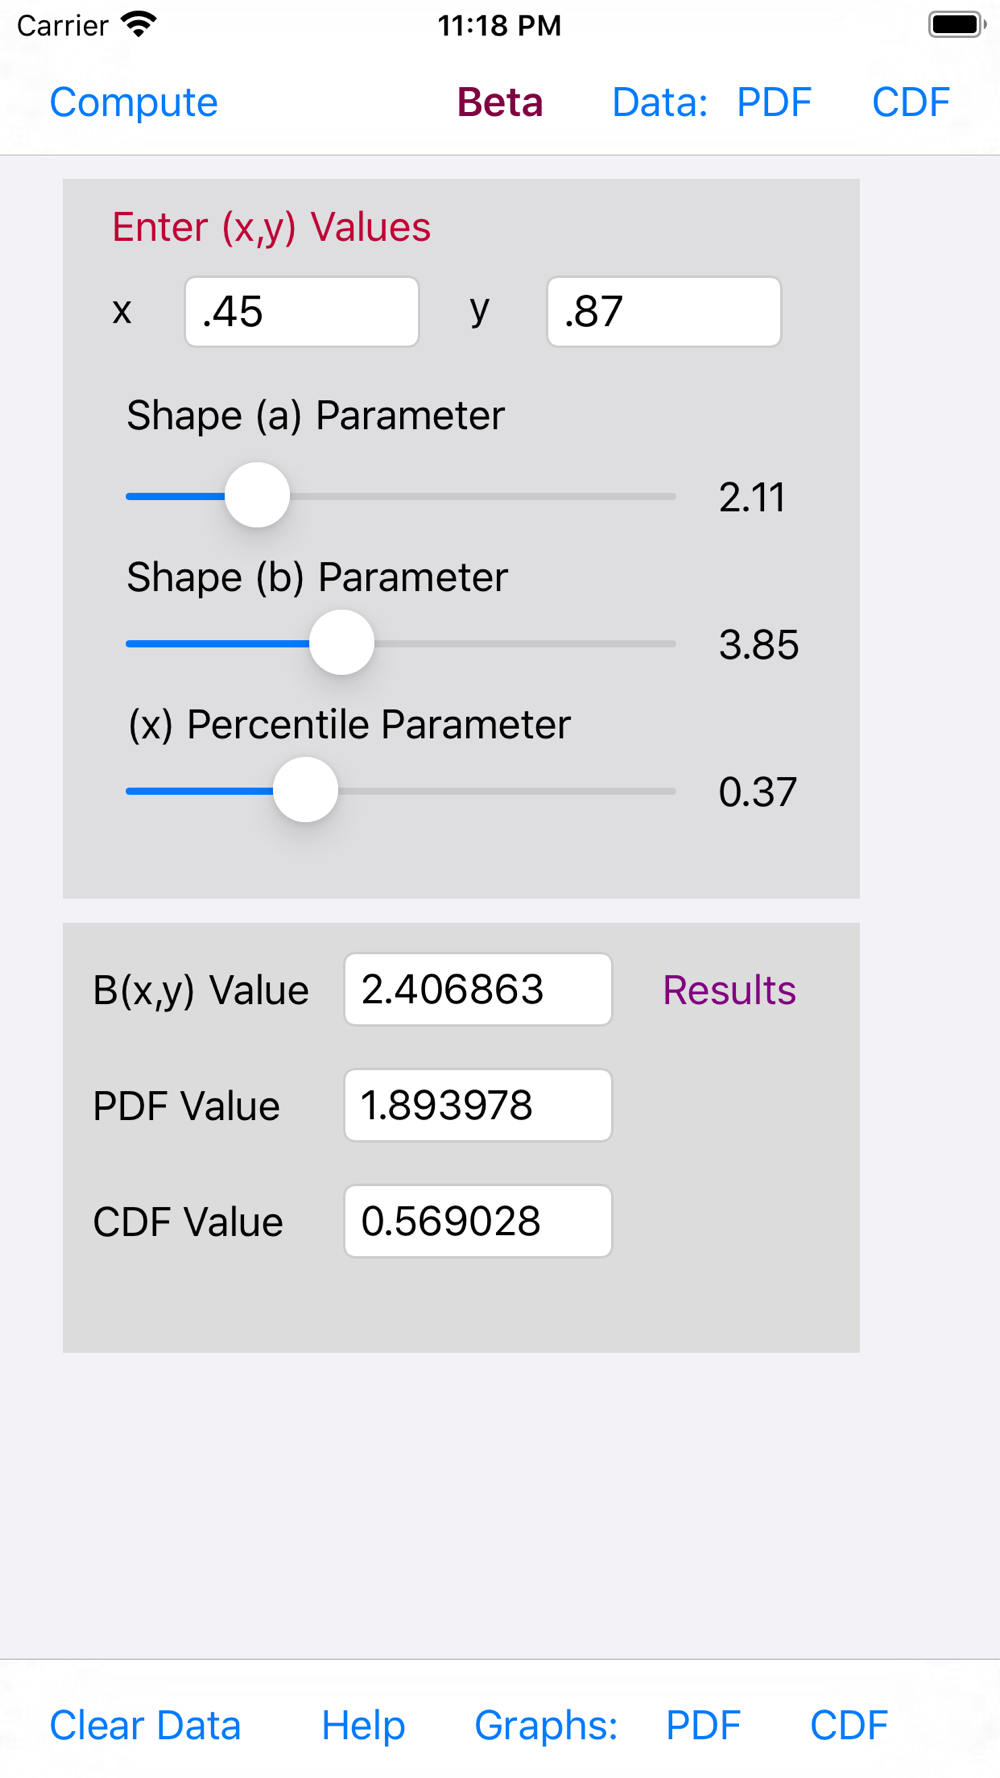1000x1778 pixels.
Task: Show the CDF graph from bottom bar
Action: pos(849,1725)
